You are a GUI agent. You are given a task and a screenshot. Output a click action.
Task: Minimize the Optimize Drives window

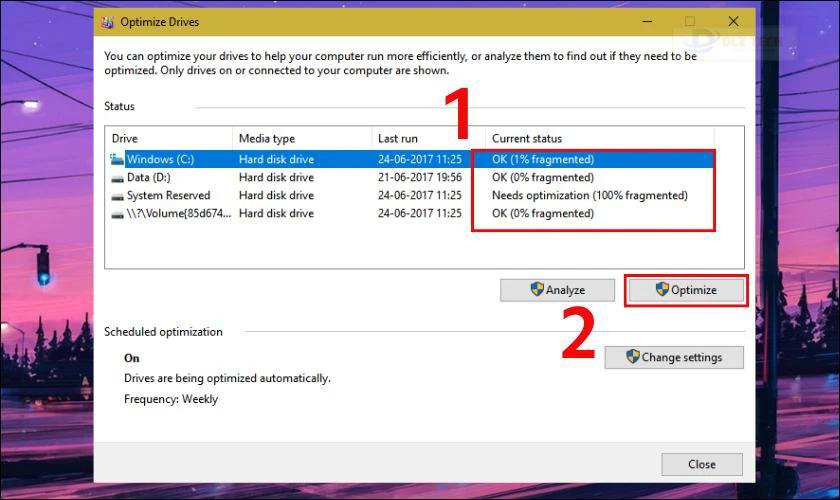tap(647, 22)
